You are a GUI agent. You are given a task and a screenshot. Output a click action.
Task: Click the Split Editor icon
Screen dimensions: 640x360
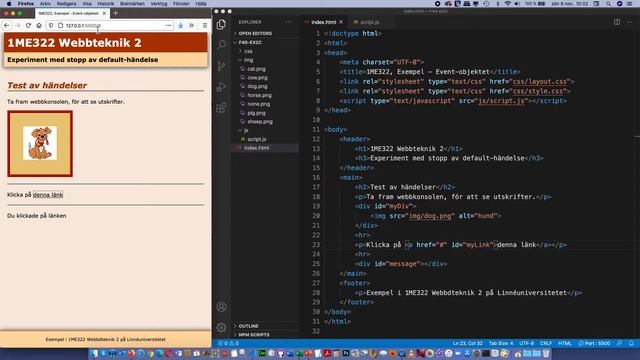coord(617,22)
